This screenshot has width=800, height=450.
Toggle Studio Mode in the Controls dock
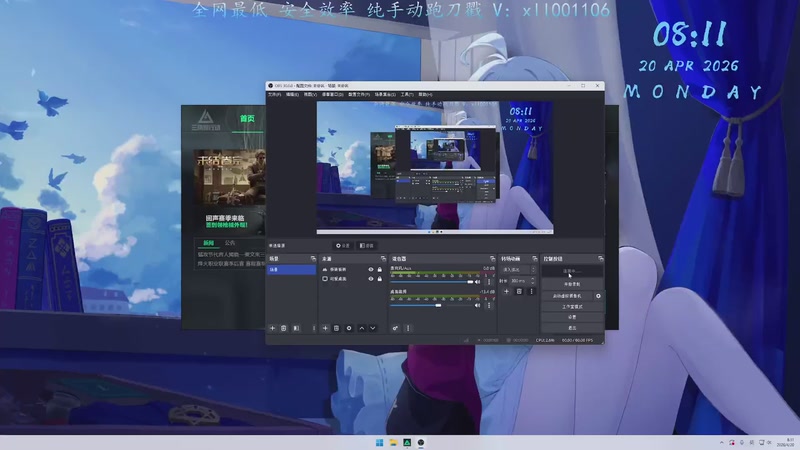[x=572, y=307]
